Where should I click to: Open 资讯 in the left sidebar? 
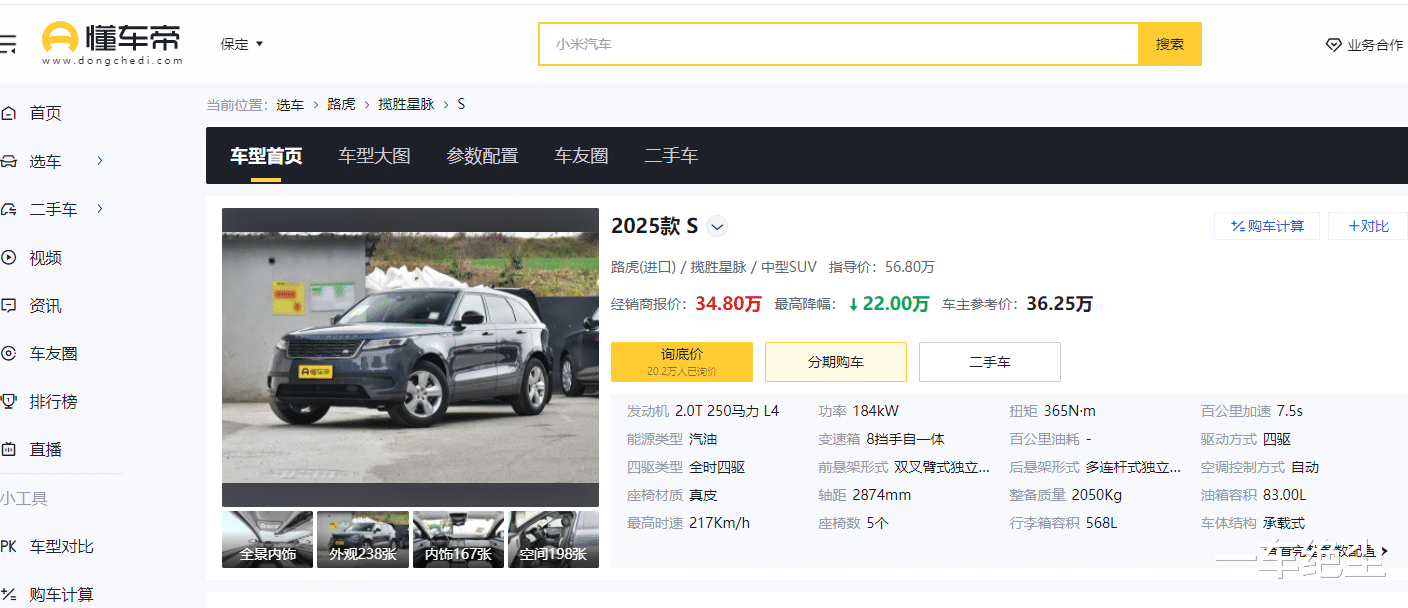click(x=45, y=305)
